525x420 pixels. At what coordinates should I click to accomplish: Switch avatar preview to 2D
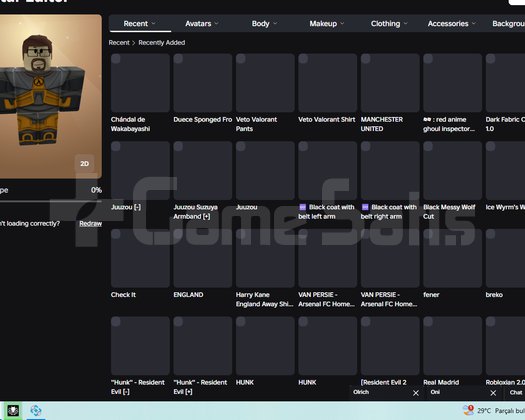click(x=84, y=163)
